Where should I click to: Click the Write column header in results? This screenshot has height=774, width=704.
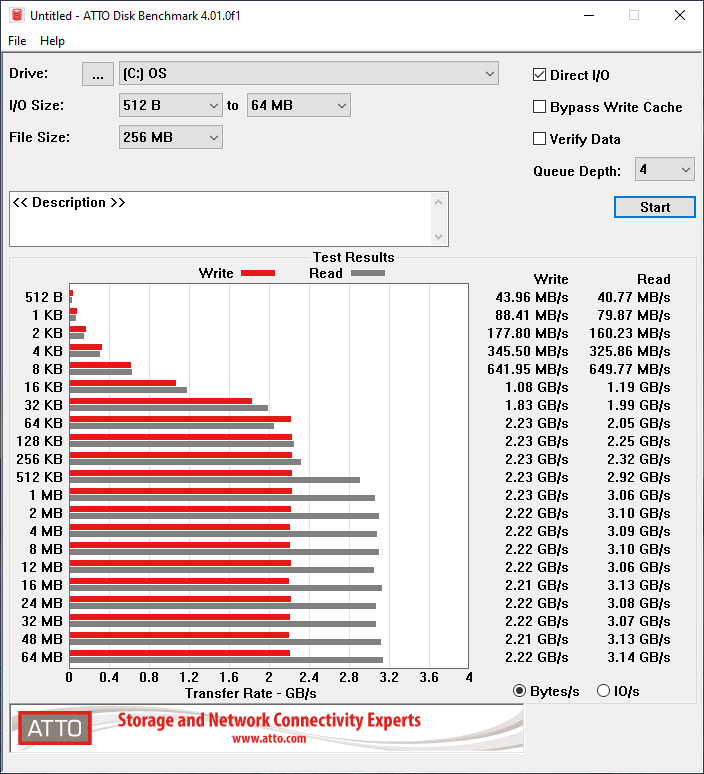tap(551, 279)
